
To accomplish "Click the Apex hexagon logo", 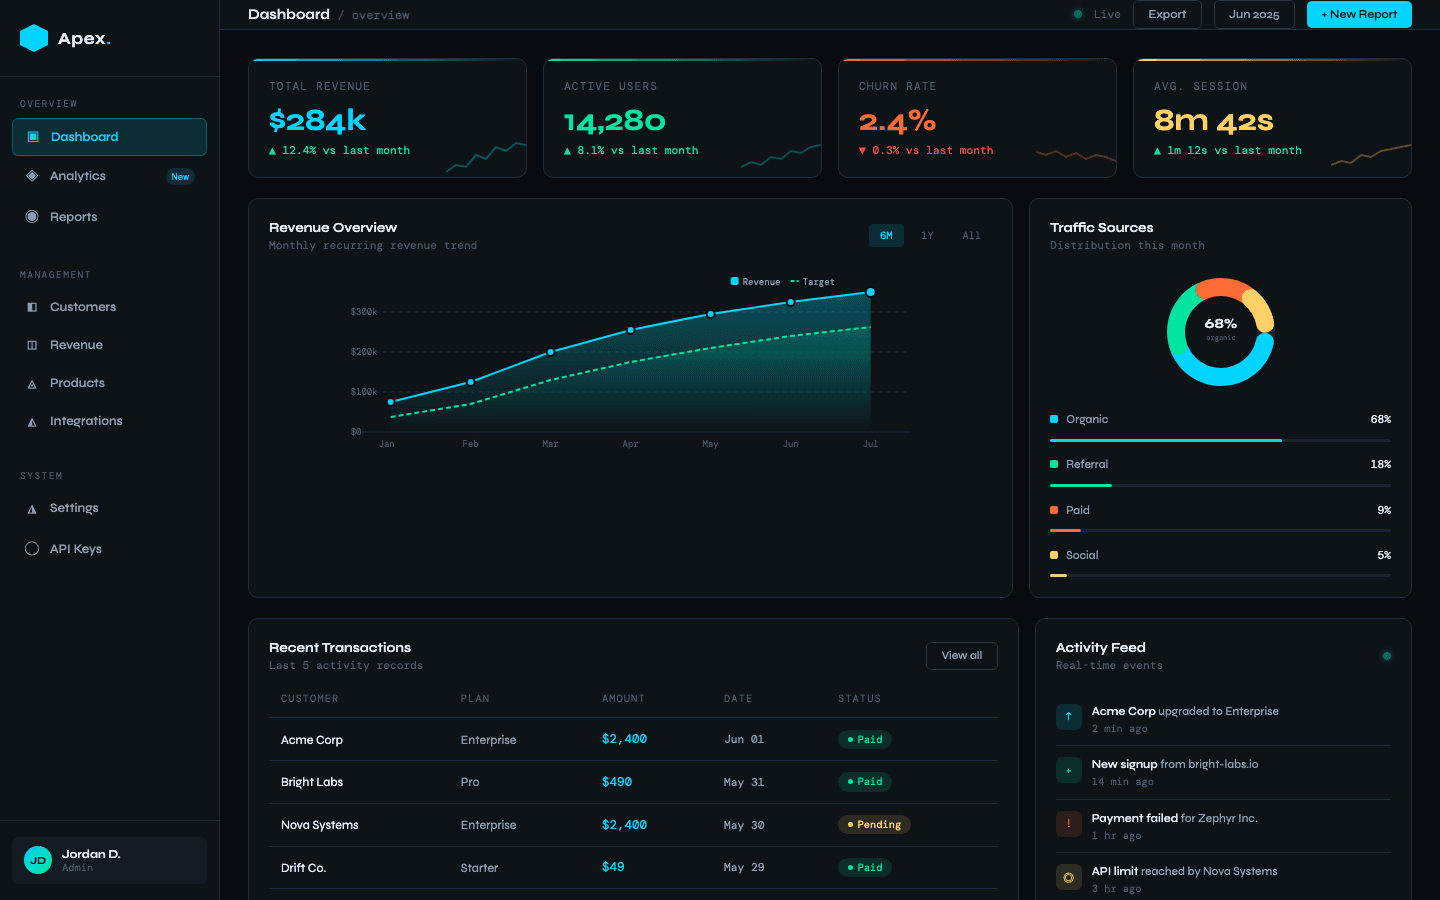I will click(34, 38).
